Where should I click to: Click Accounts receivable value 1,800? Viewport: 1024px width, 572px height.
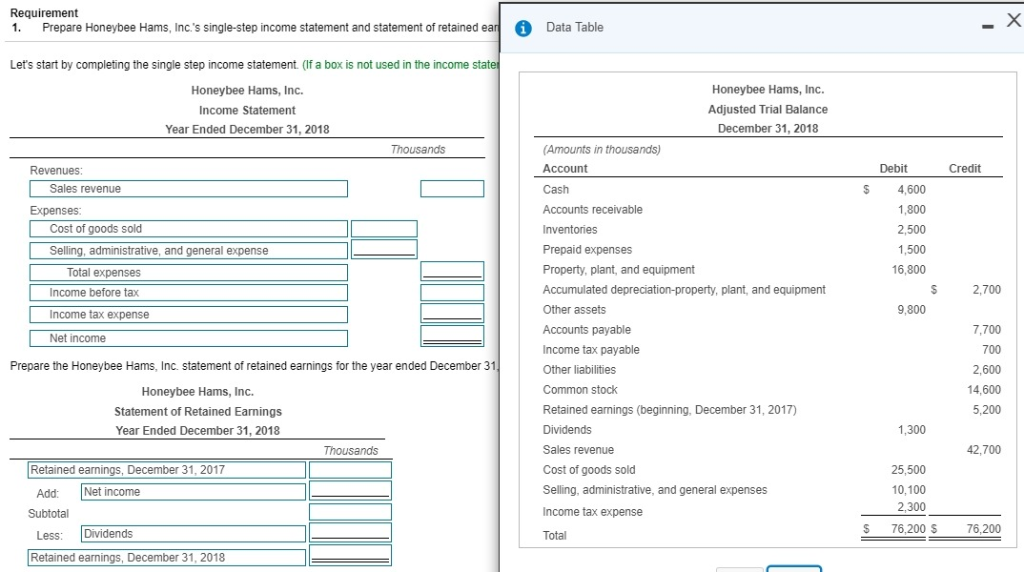coord(911,210)
